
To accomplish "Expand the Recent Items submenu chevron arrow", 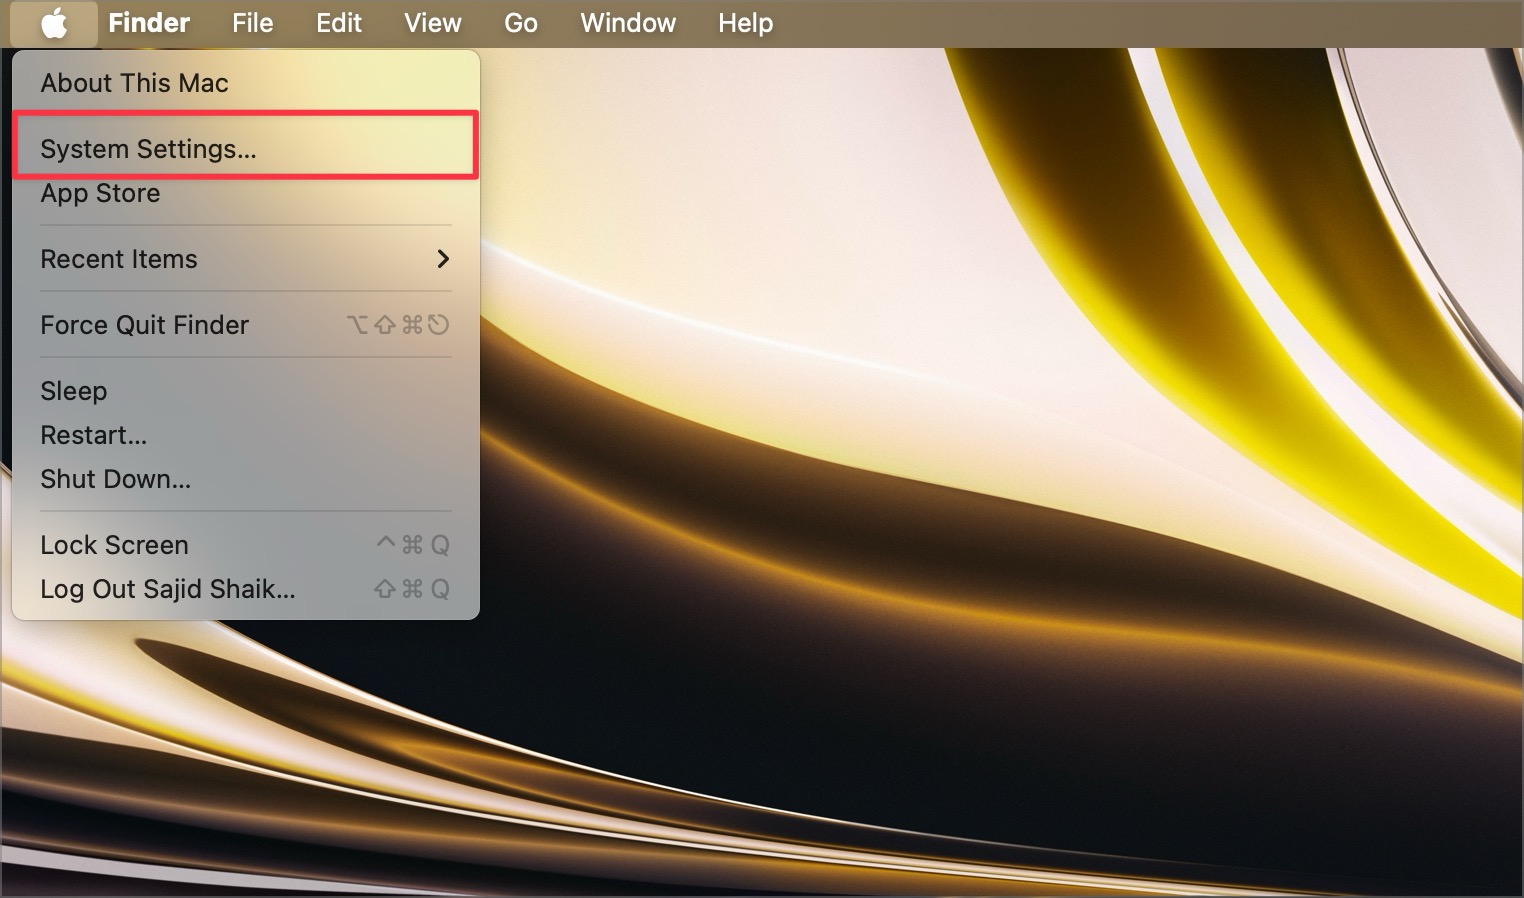I will 443,259.
